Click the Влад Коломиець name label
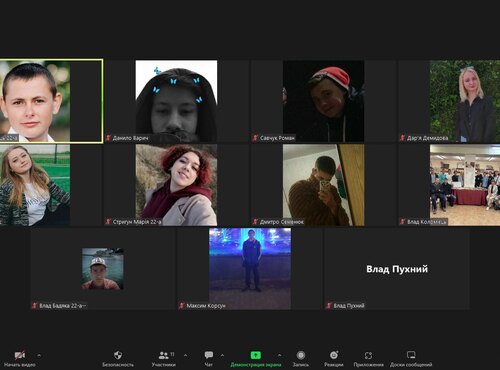Viewport: 500px width, 370px height. click(x=427, y=221)
